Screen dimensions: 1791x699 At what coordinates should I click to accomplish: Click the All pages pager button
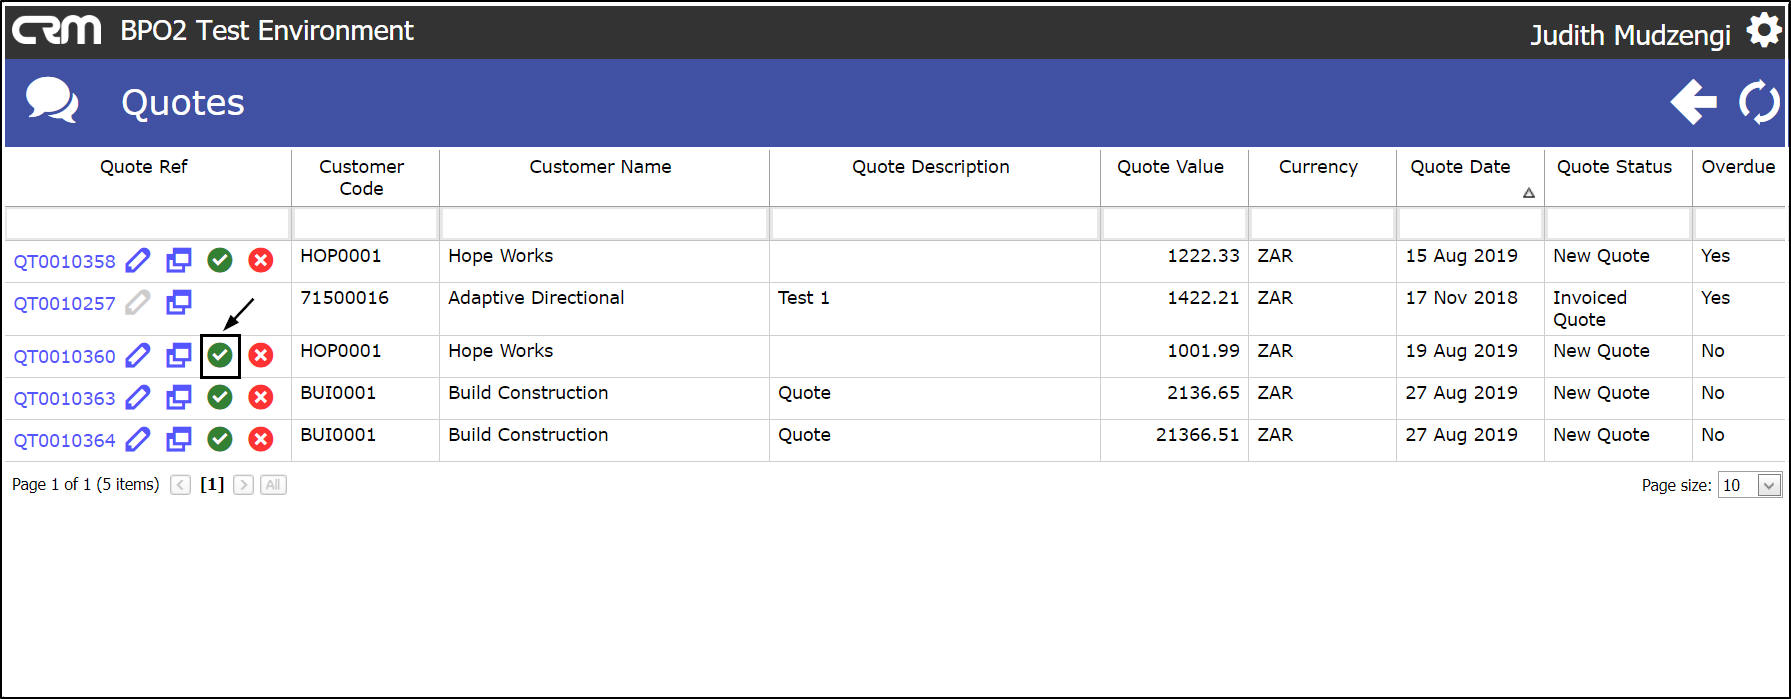[273, 485]
